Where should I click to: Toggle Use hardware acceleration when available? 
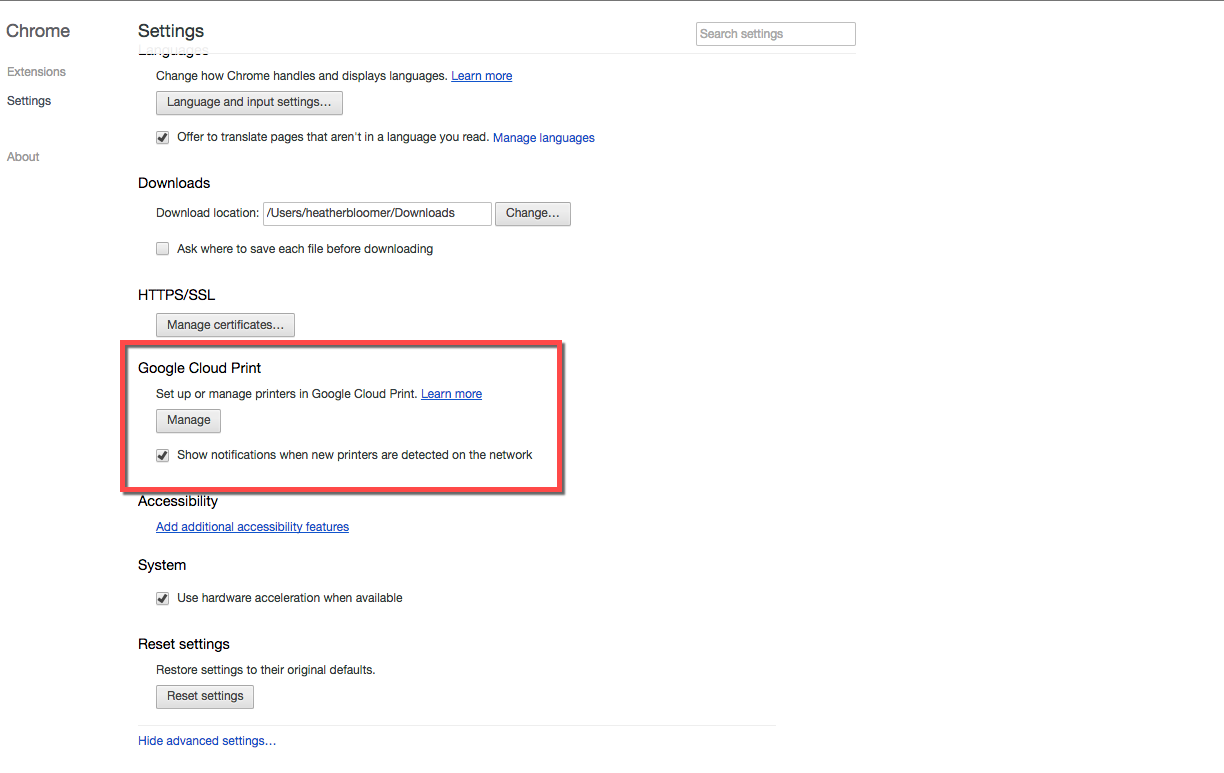162,598
